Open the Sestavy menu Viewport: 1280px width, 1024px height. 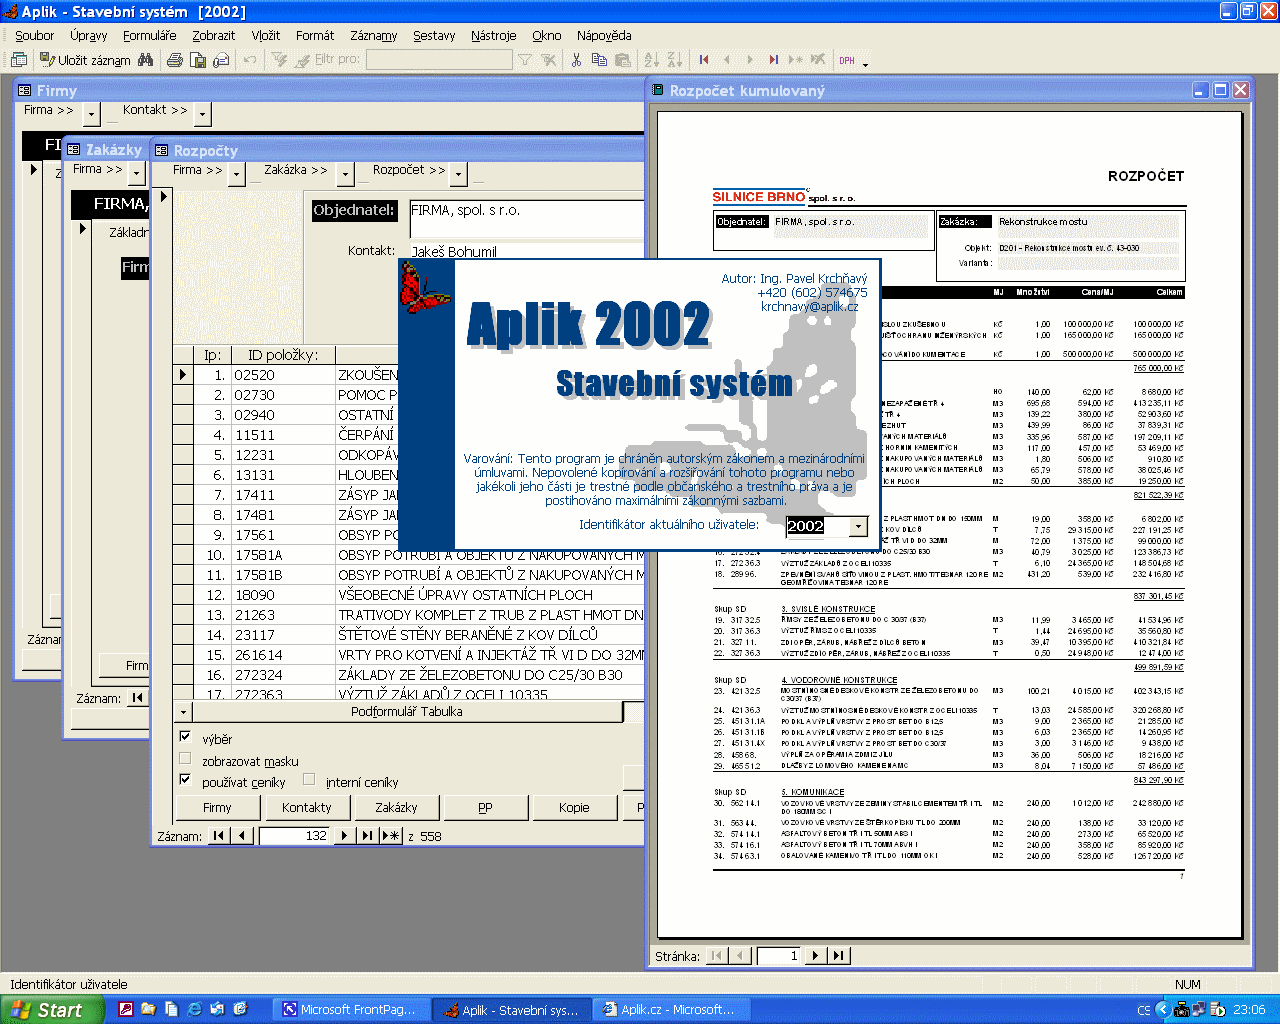(434, 36)
